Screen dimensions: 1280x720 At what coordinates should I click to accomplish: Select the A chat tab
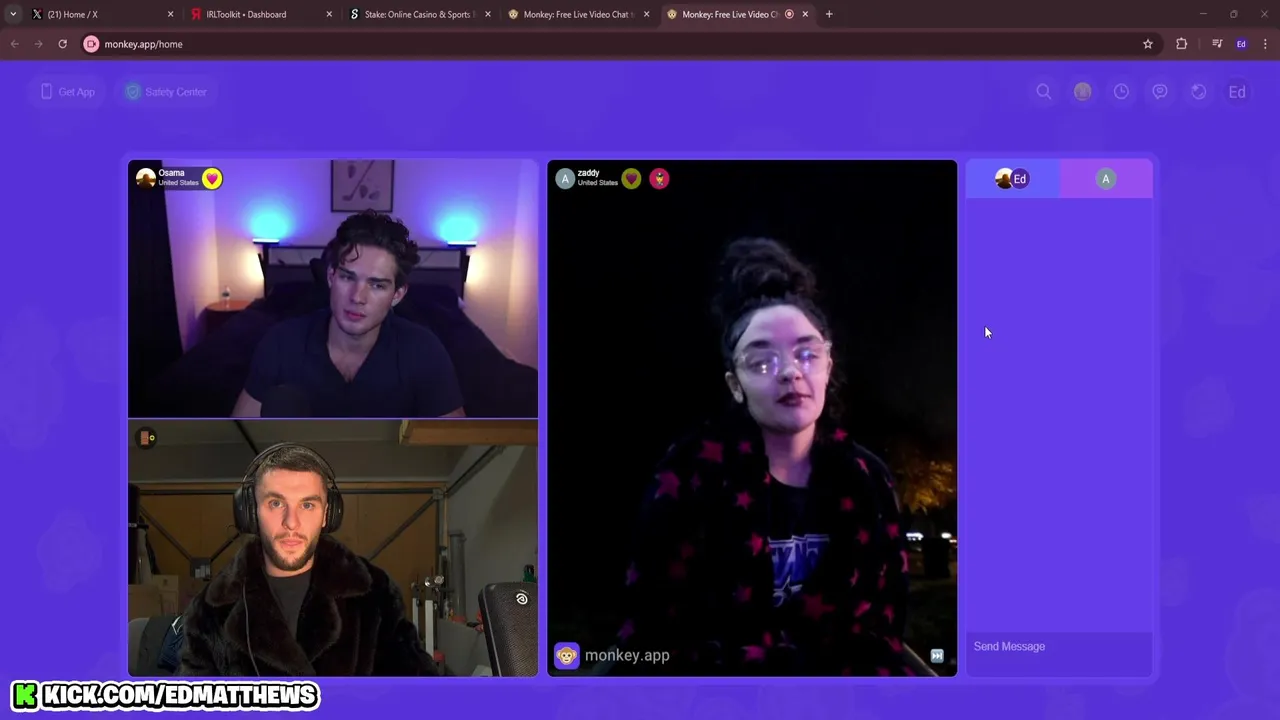1106,179
